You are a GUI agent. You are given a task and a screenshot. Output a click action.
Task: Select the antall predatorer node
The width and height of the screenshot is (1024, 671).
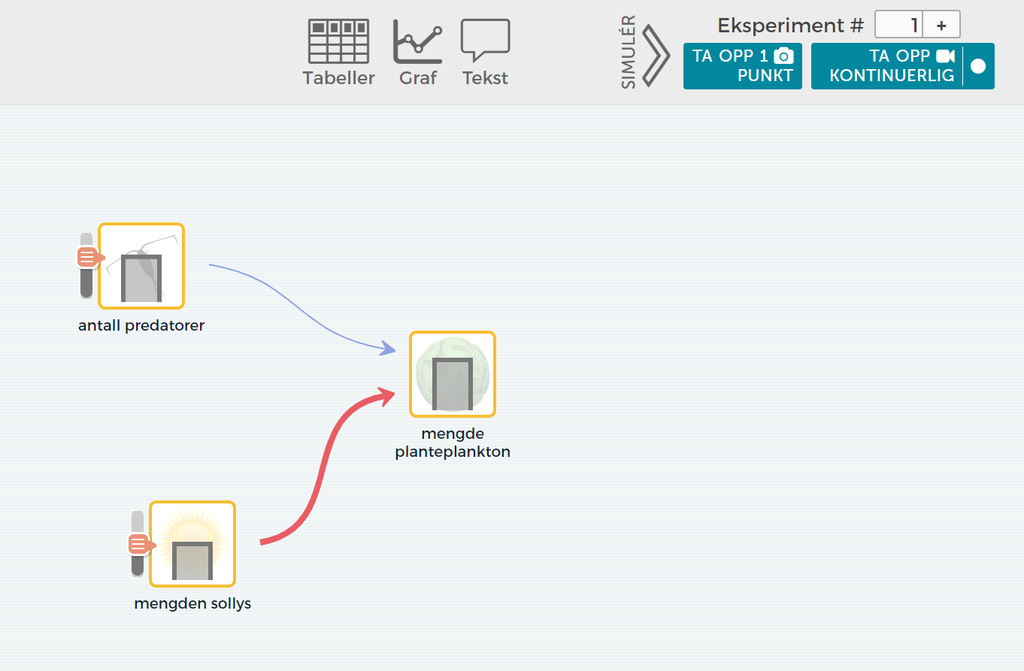[141, 266]
